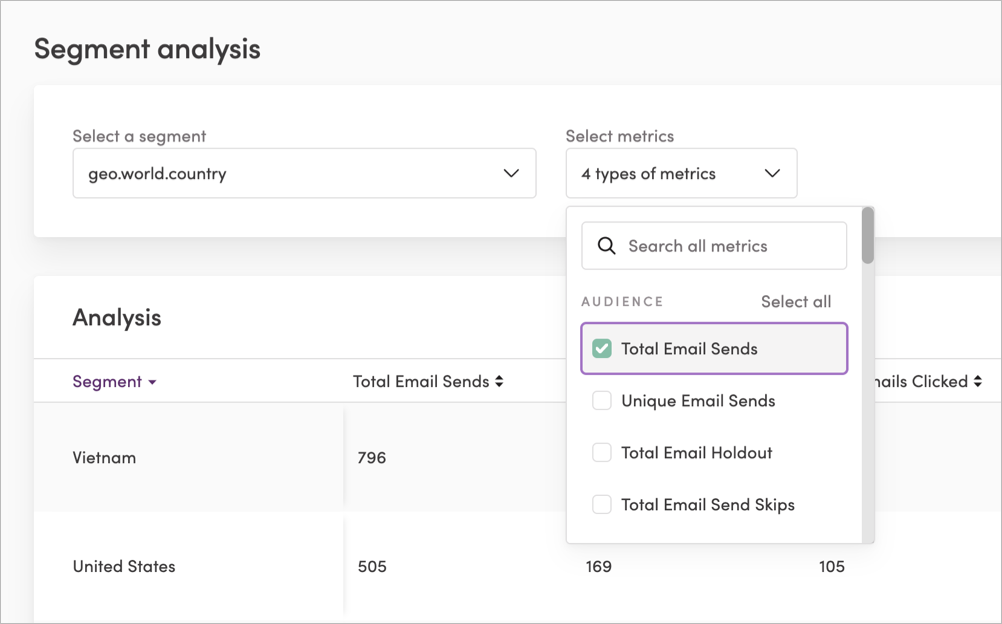Image resolution: width=1002 pixels, height=624 pixels.
Task: Open the geo.world.country segment dropdown
Action: (x=304, y=173)
